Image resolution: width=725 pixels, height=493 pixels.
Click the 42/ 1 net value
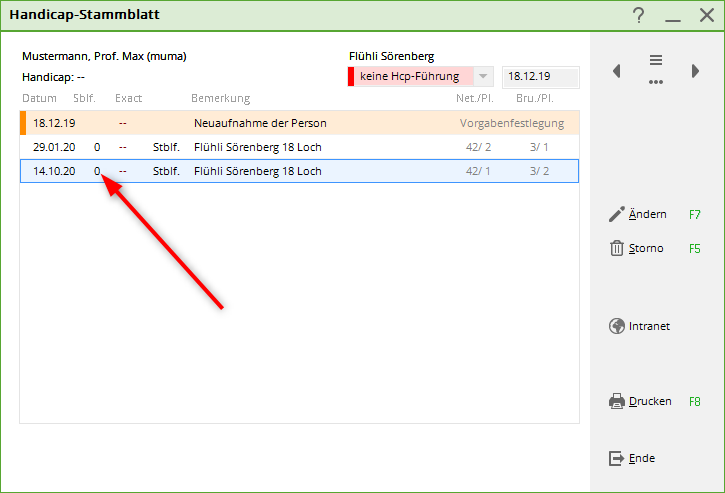tap(478, 171)
